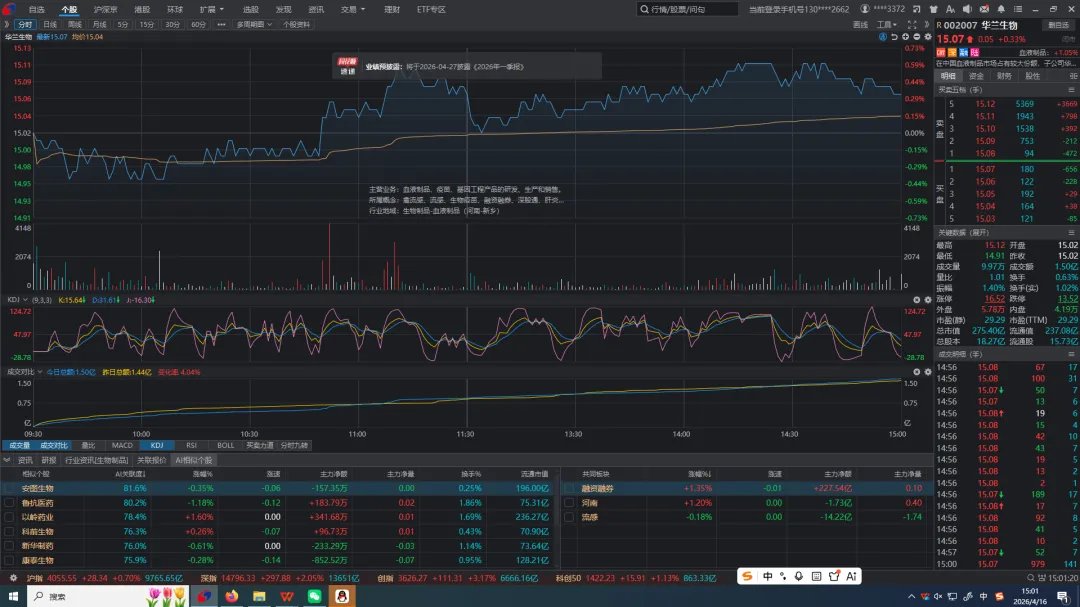Click the stock search input field

(x=687, y=9)
